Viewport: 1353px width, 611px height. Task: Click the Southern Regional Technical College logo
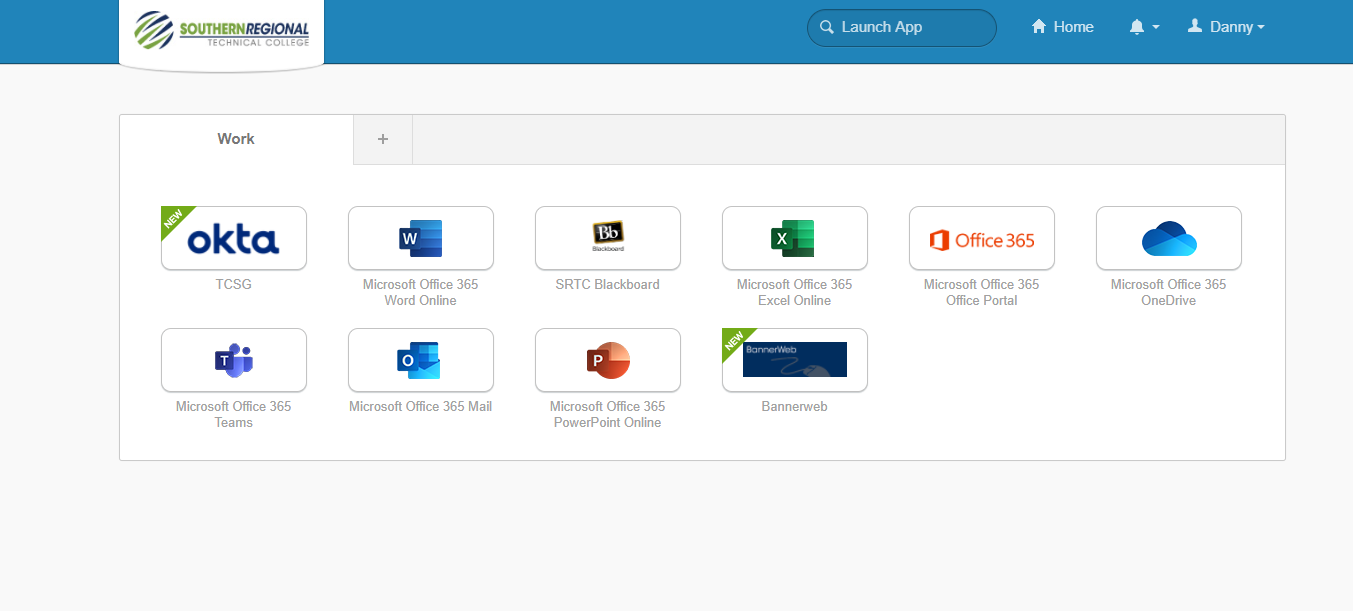222,30
